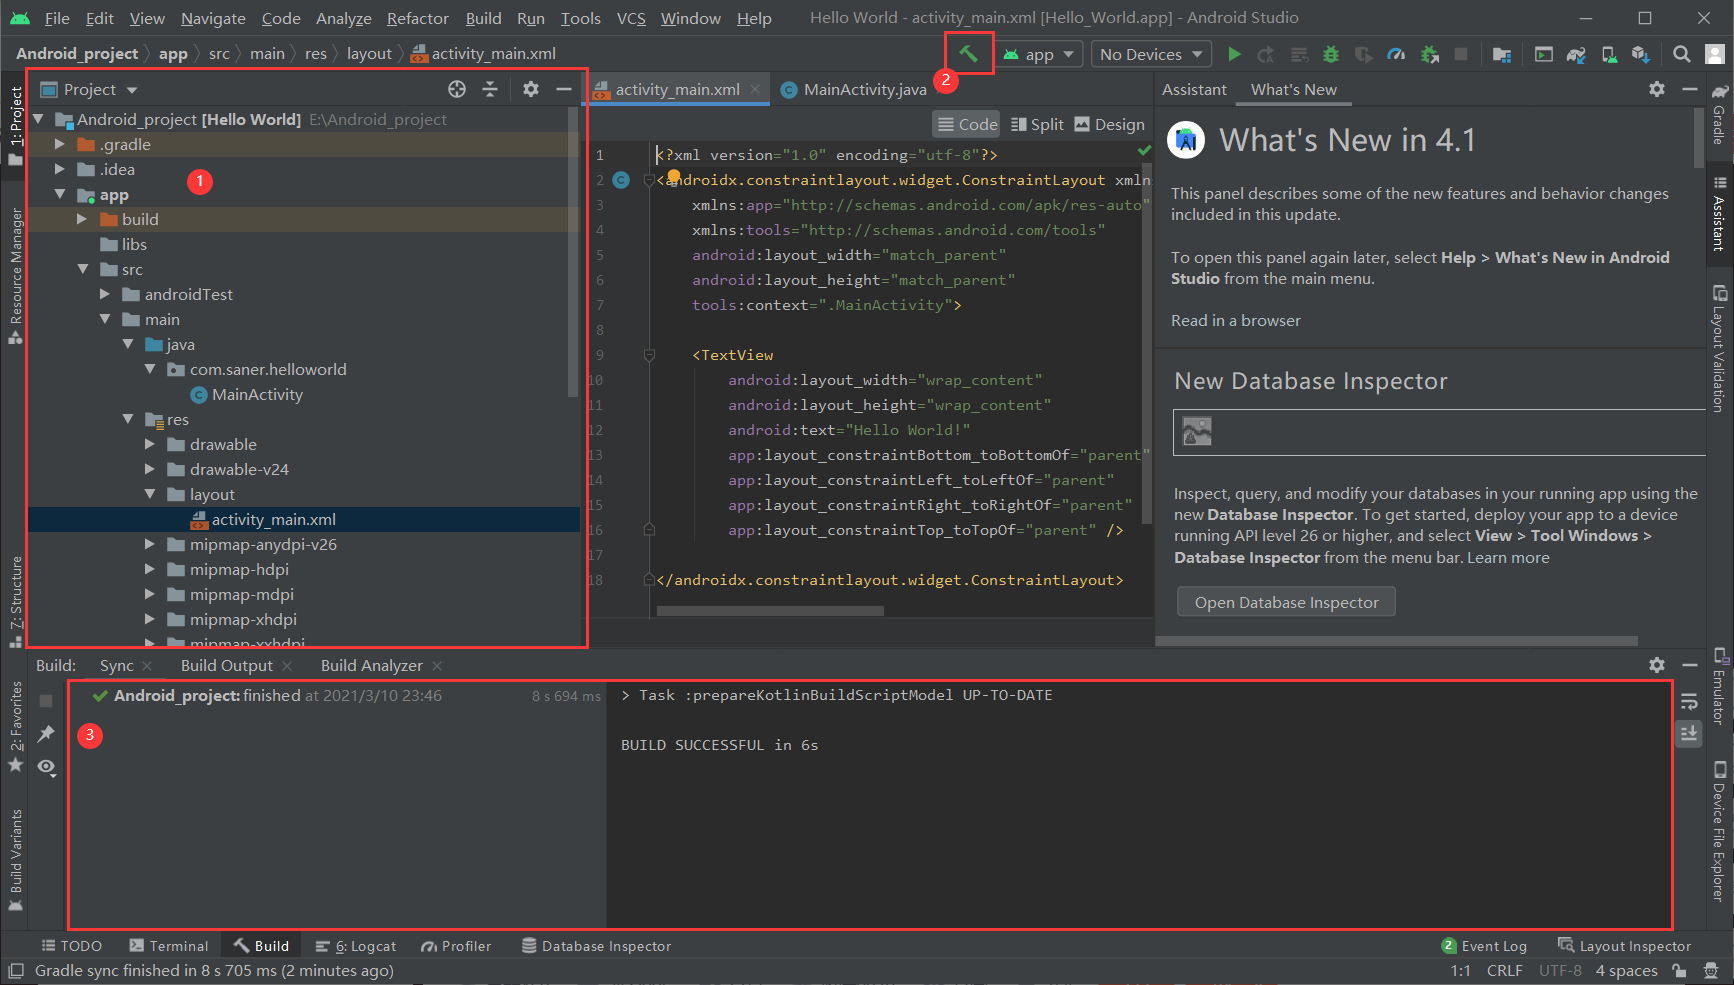This screenshot has width=1734, height=985.
Task: Click the Open Database Inspector button
Action: (1285, 601)
